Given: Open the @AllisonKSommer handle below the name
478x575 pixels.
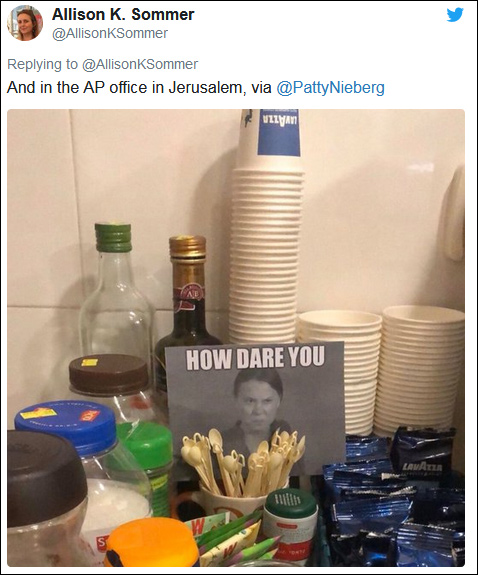Looking at the screenshot, I should click(x=110, y=33).
